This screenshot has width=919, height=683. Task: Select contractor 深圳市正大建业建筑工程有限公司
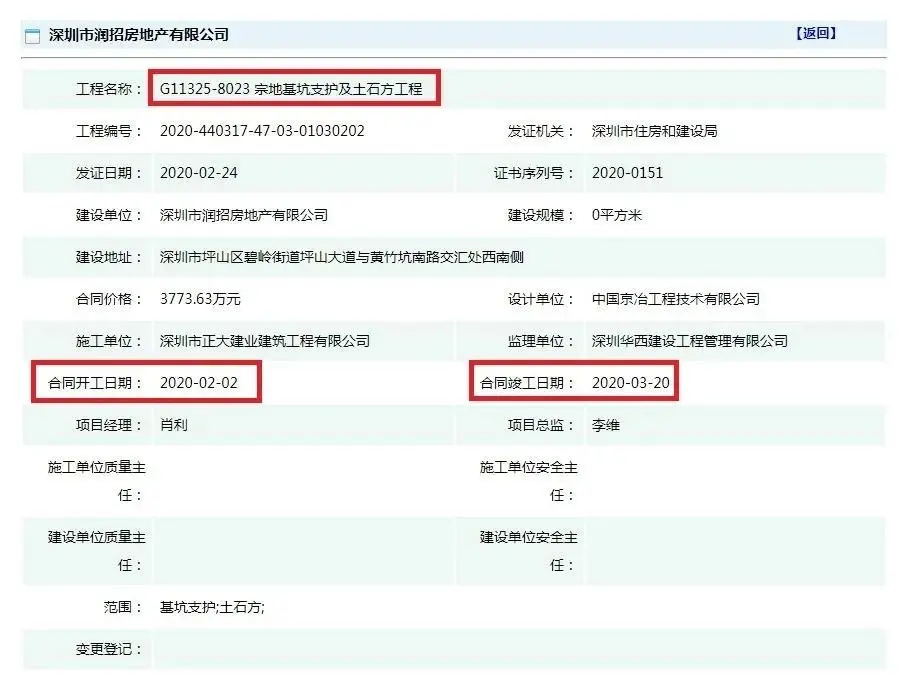[x=265, y=341]
